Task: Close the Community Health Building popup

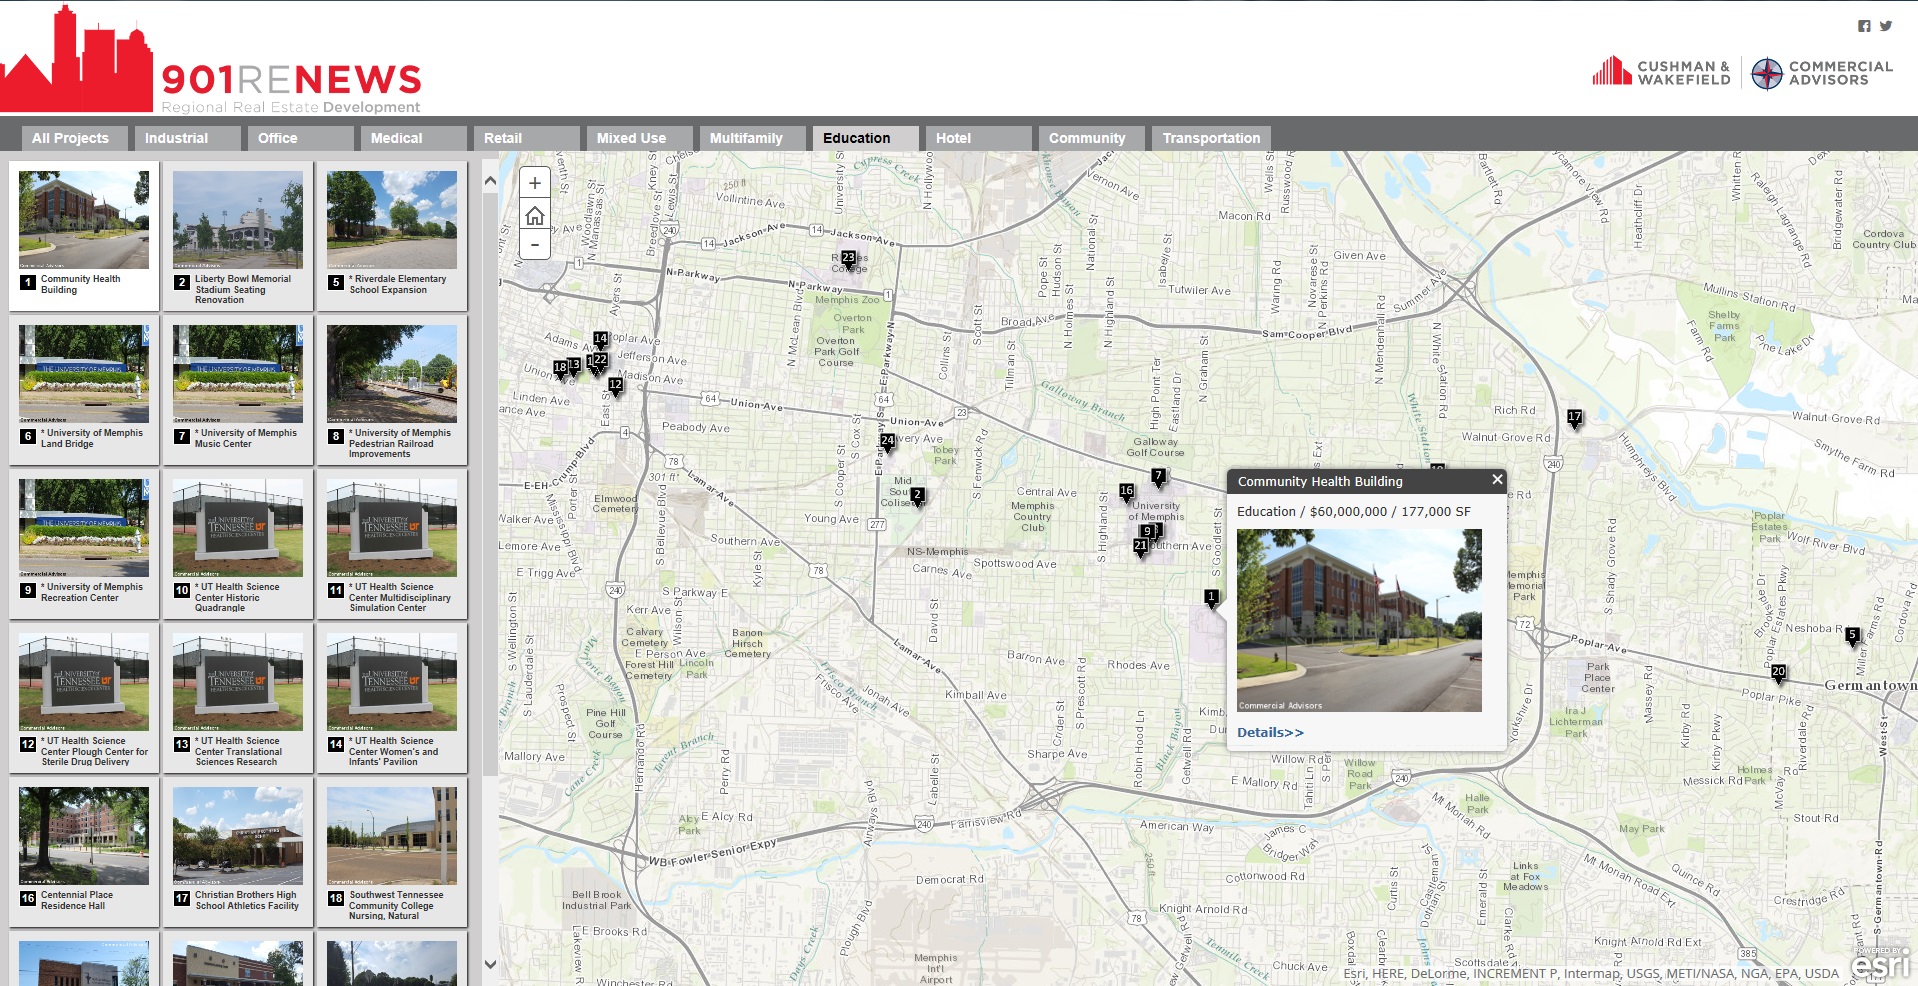Action: pos(1497,480)
